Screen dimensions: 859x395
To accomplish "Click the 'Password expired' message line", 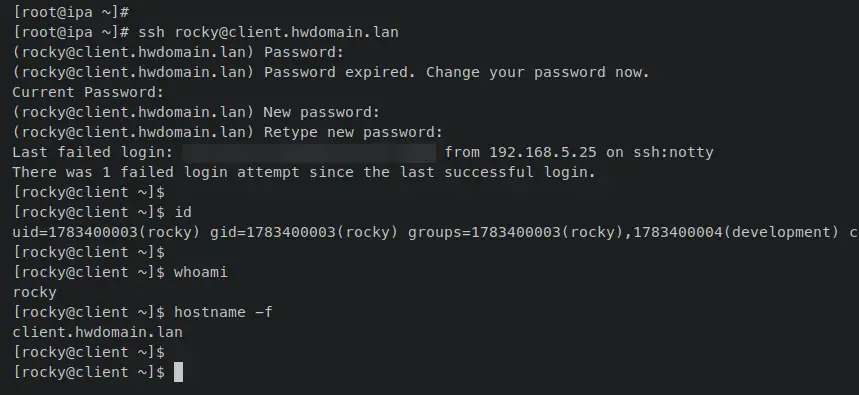I will 331,72.
